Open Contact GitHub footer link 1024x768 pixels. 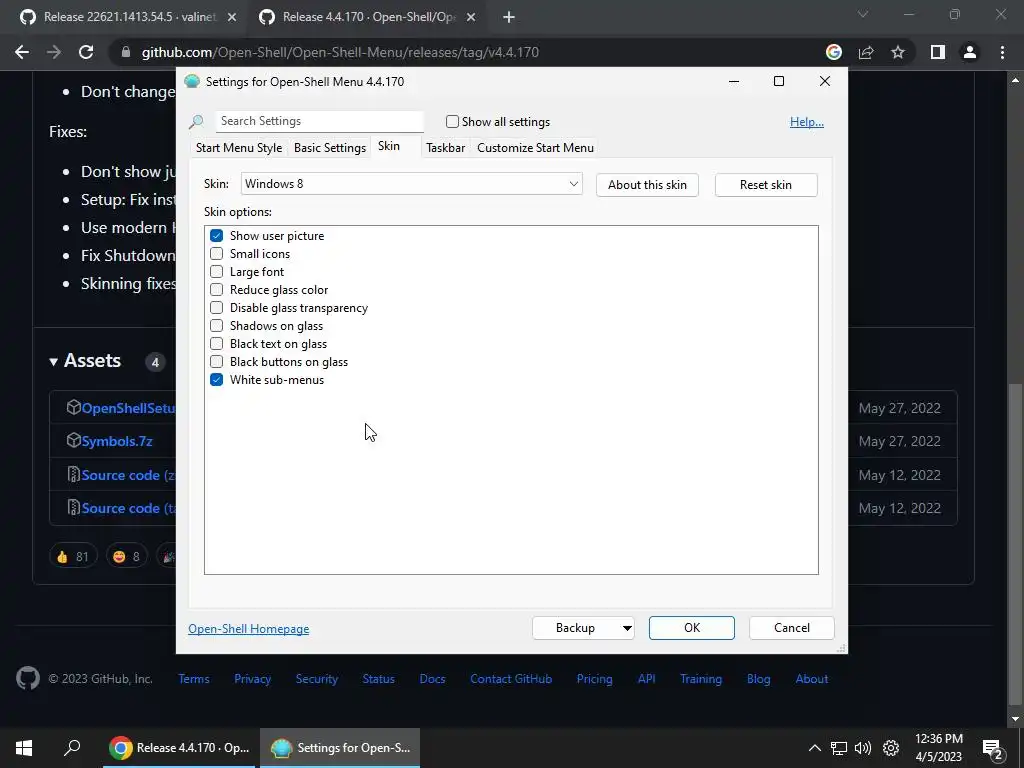tap(511, 679)
